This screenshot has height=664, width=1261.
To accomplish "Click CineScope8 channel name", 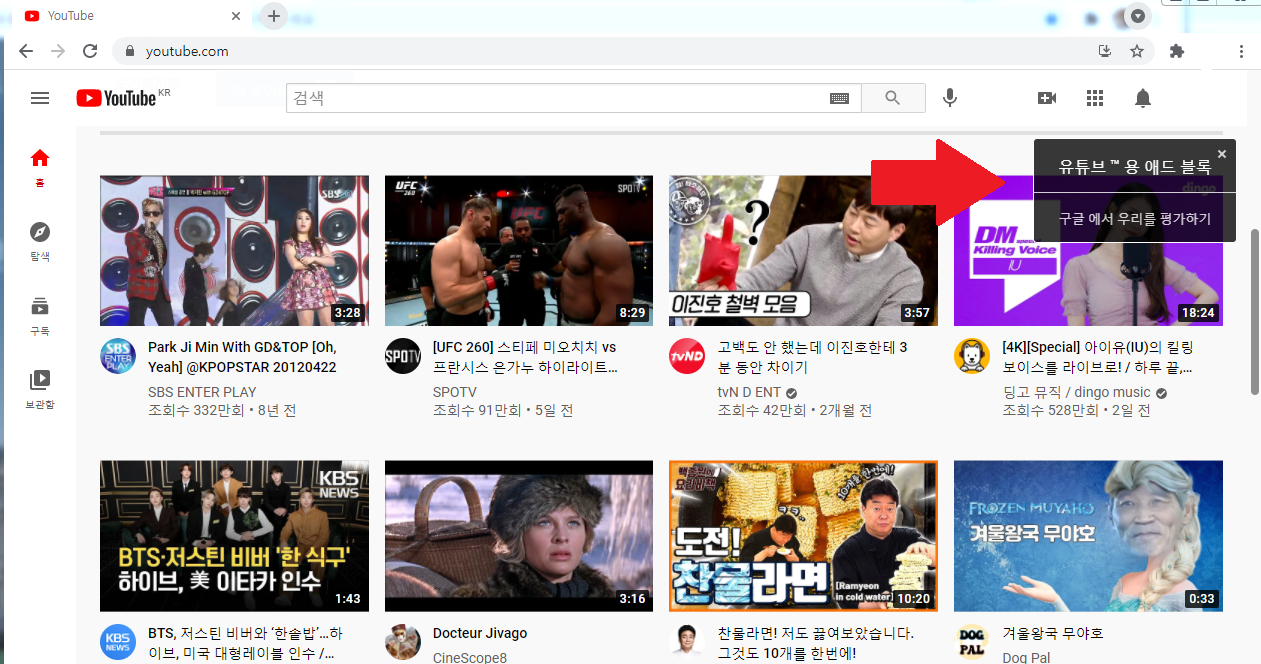I will 470,657.
